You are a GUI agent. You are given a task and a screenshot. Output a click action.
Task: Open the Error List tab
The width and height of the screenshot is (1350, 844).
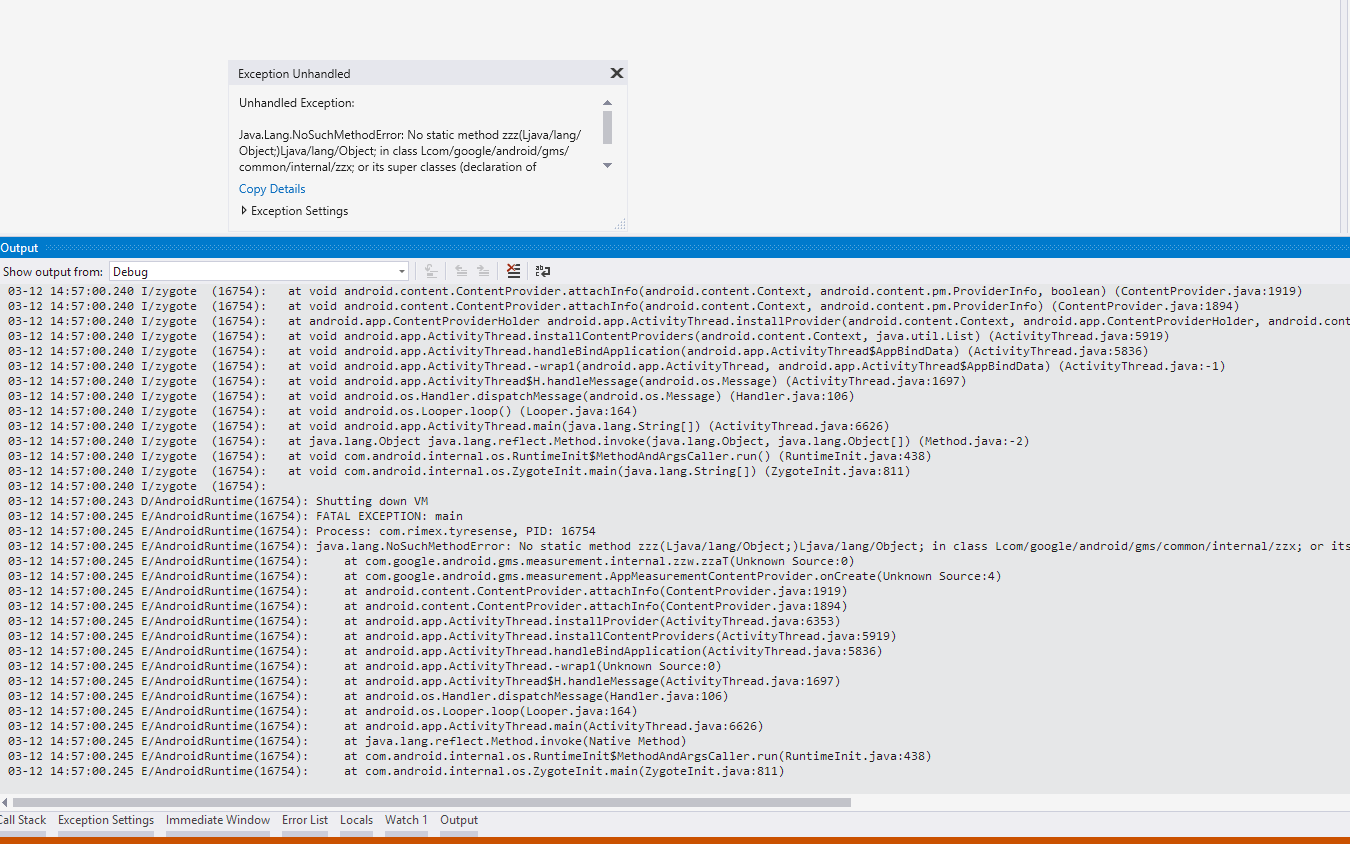(305, 820)
